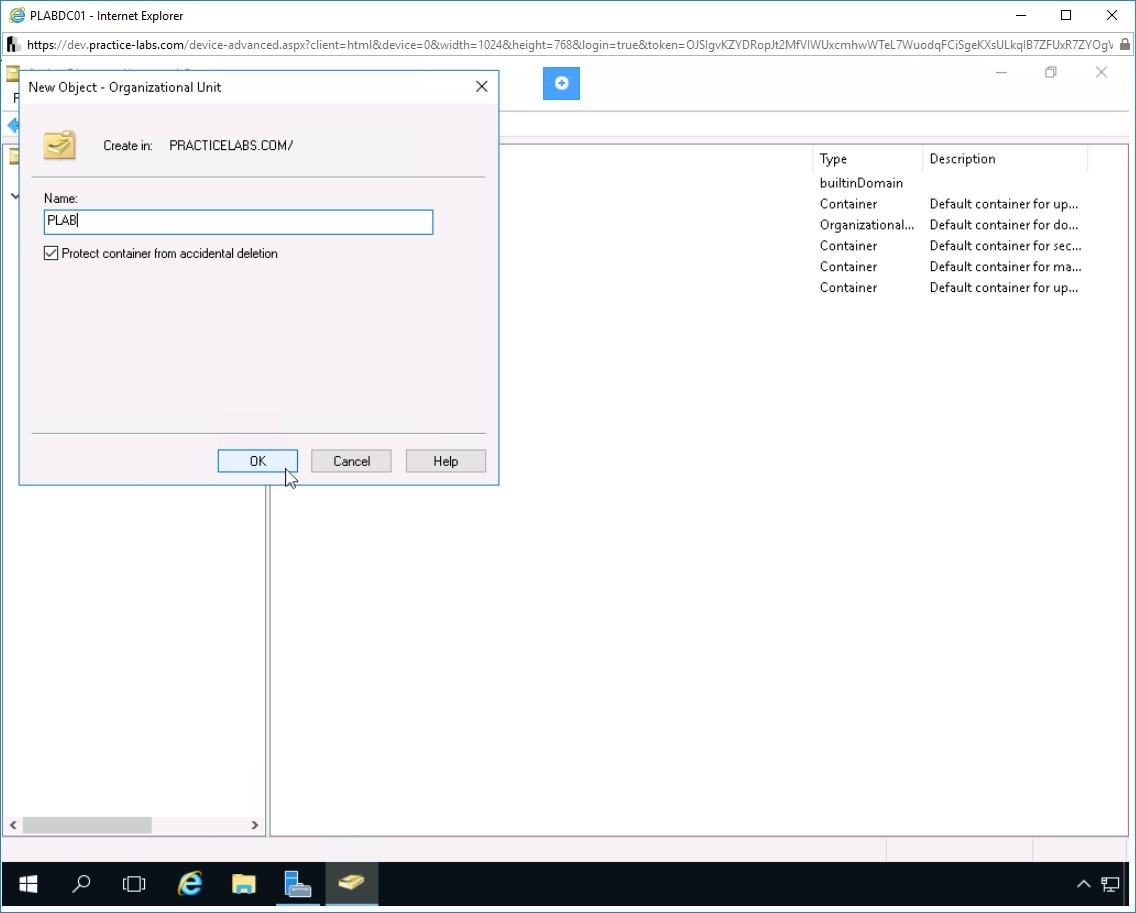
Task: Select row 'Default container for sec...'
Action: pyautogui.click(x=1005, y=246)
